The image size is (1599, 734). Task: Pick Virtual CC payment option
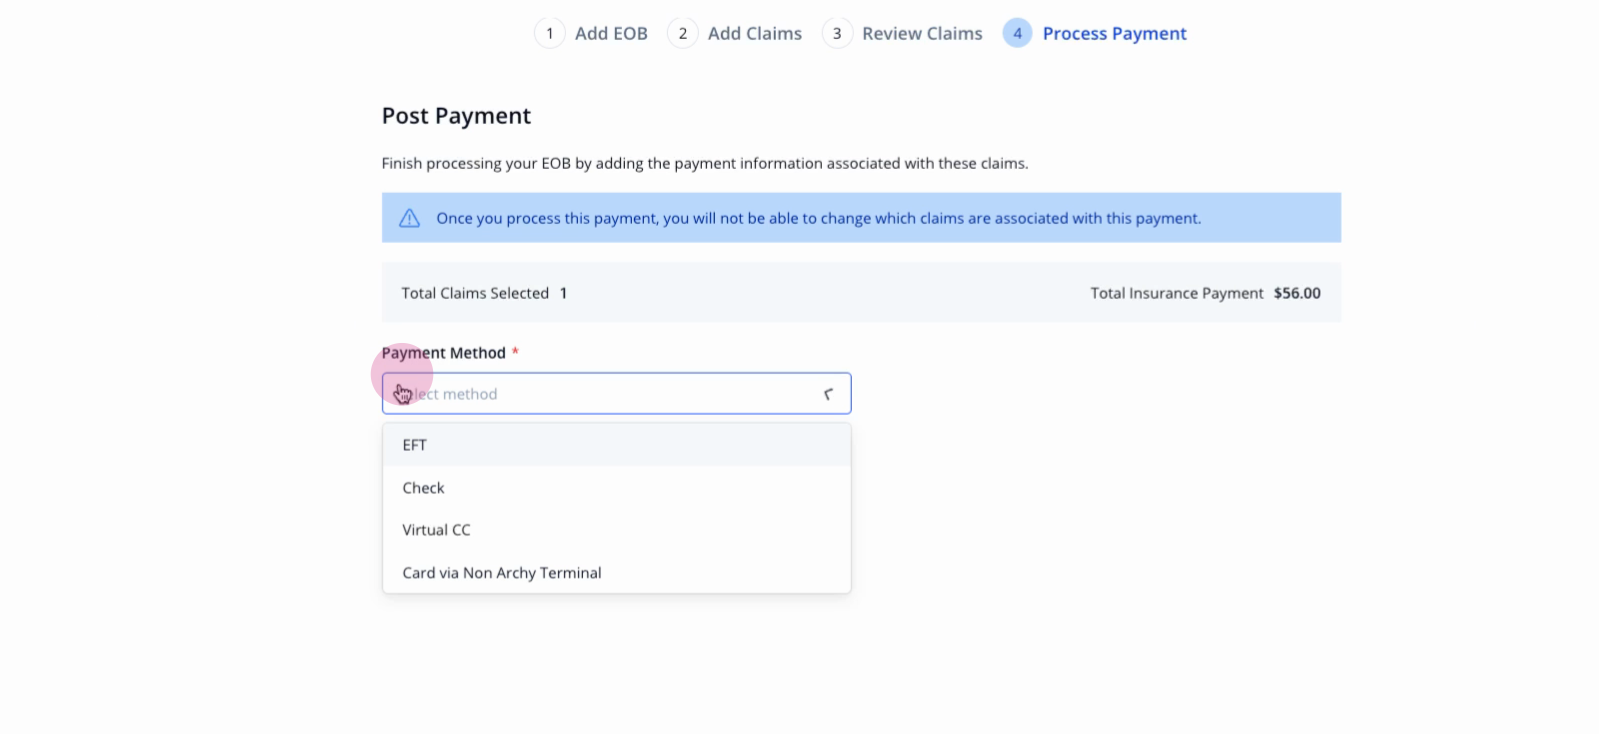tap(616, 530)
